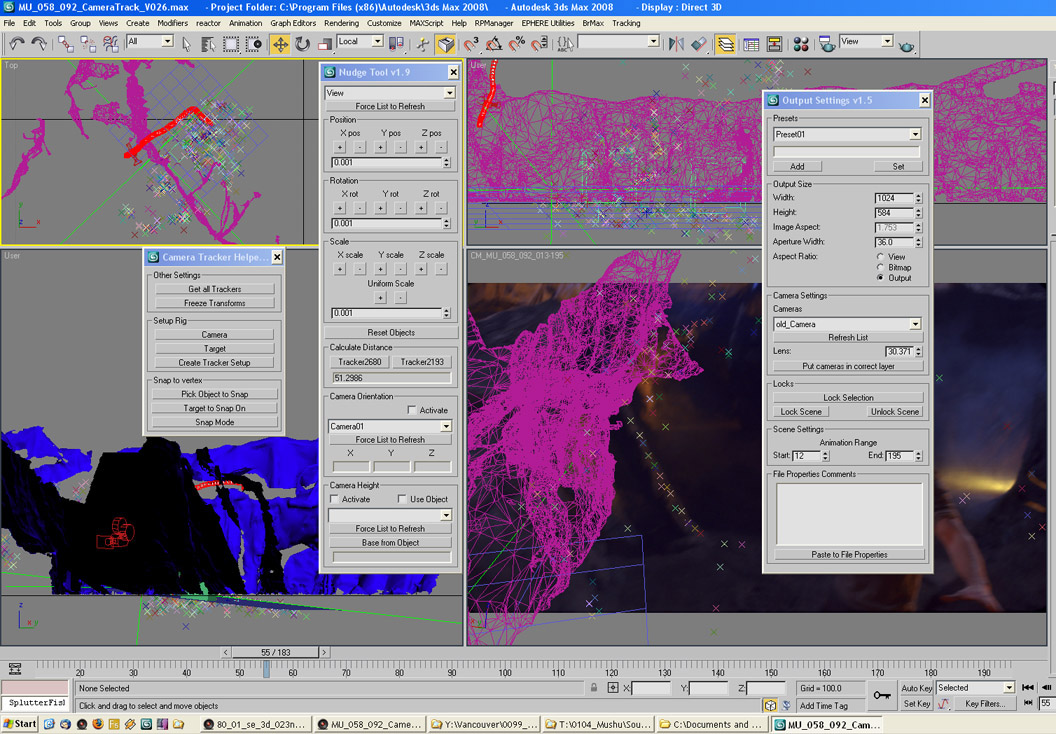Open the Preset01 presets dropdown
The height and width of the screenshot is (734, 1056).
point(914,134)
